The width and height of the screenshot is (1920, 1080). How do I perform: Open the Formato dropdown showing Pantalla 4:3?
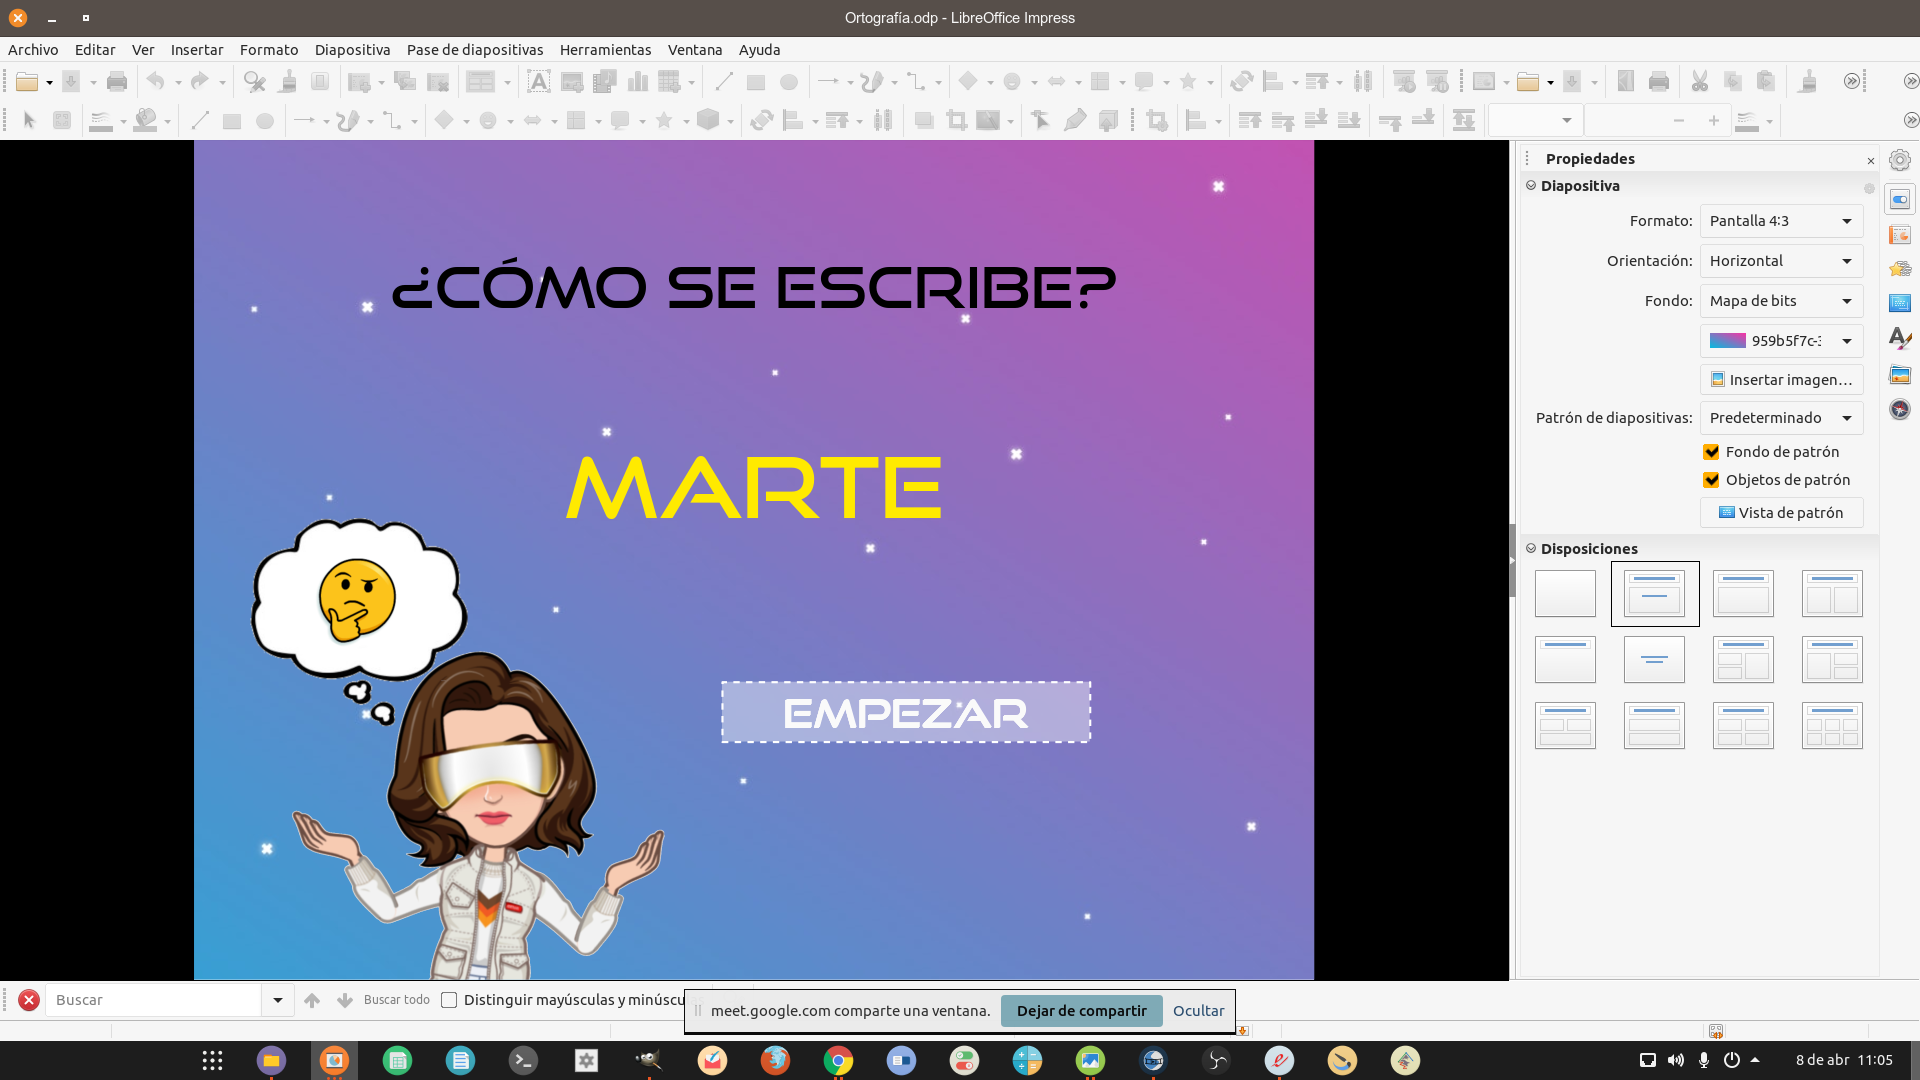click(x=1781, y=221)
